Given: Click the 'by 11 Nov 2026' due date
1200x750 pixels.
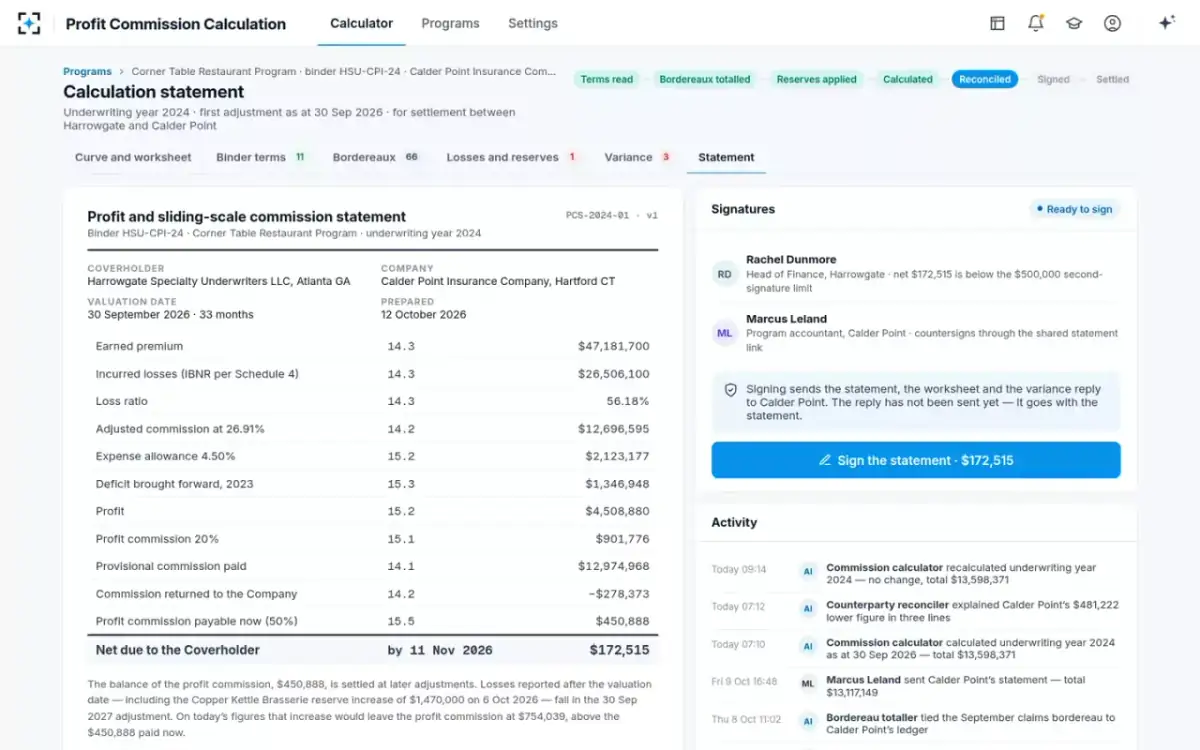Looking at the screenshot, I should point(440,650).
